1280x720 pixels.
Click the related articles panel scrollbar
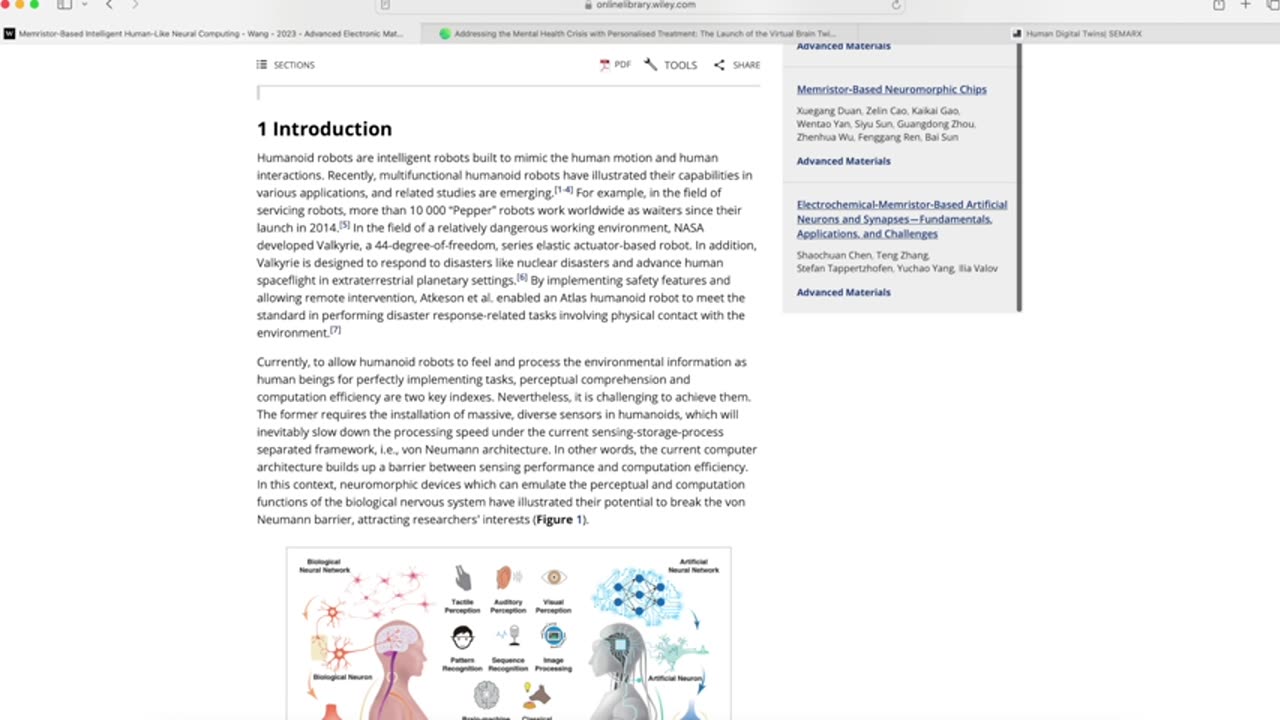coord(1019,178)
